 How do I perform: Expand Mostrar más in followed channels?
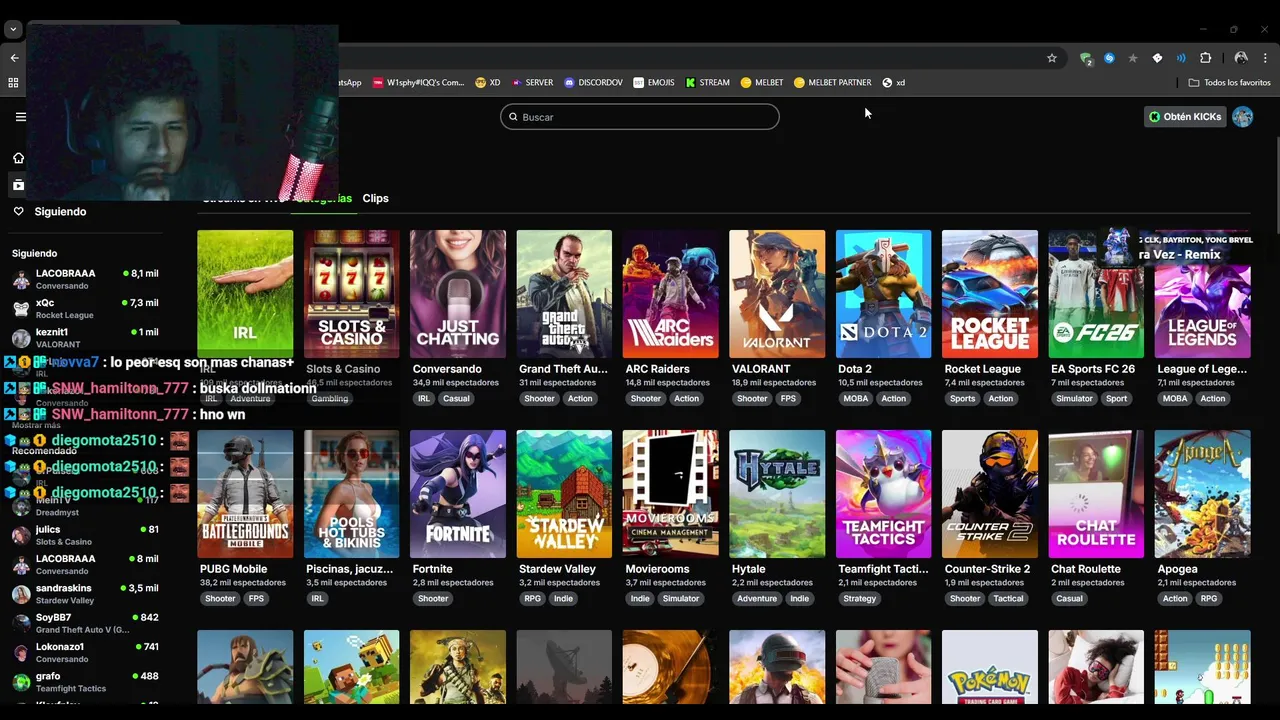coord(36,425)
